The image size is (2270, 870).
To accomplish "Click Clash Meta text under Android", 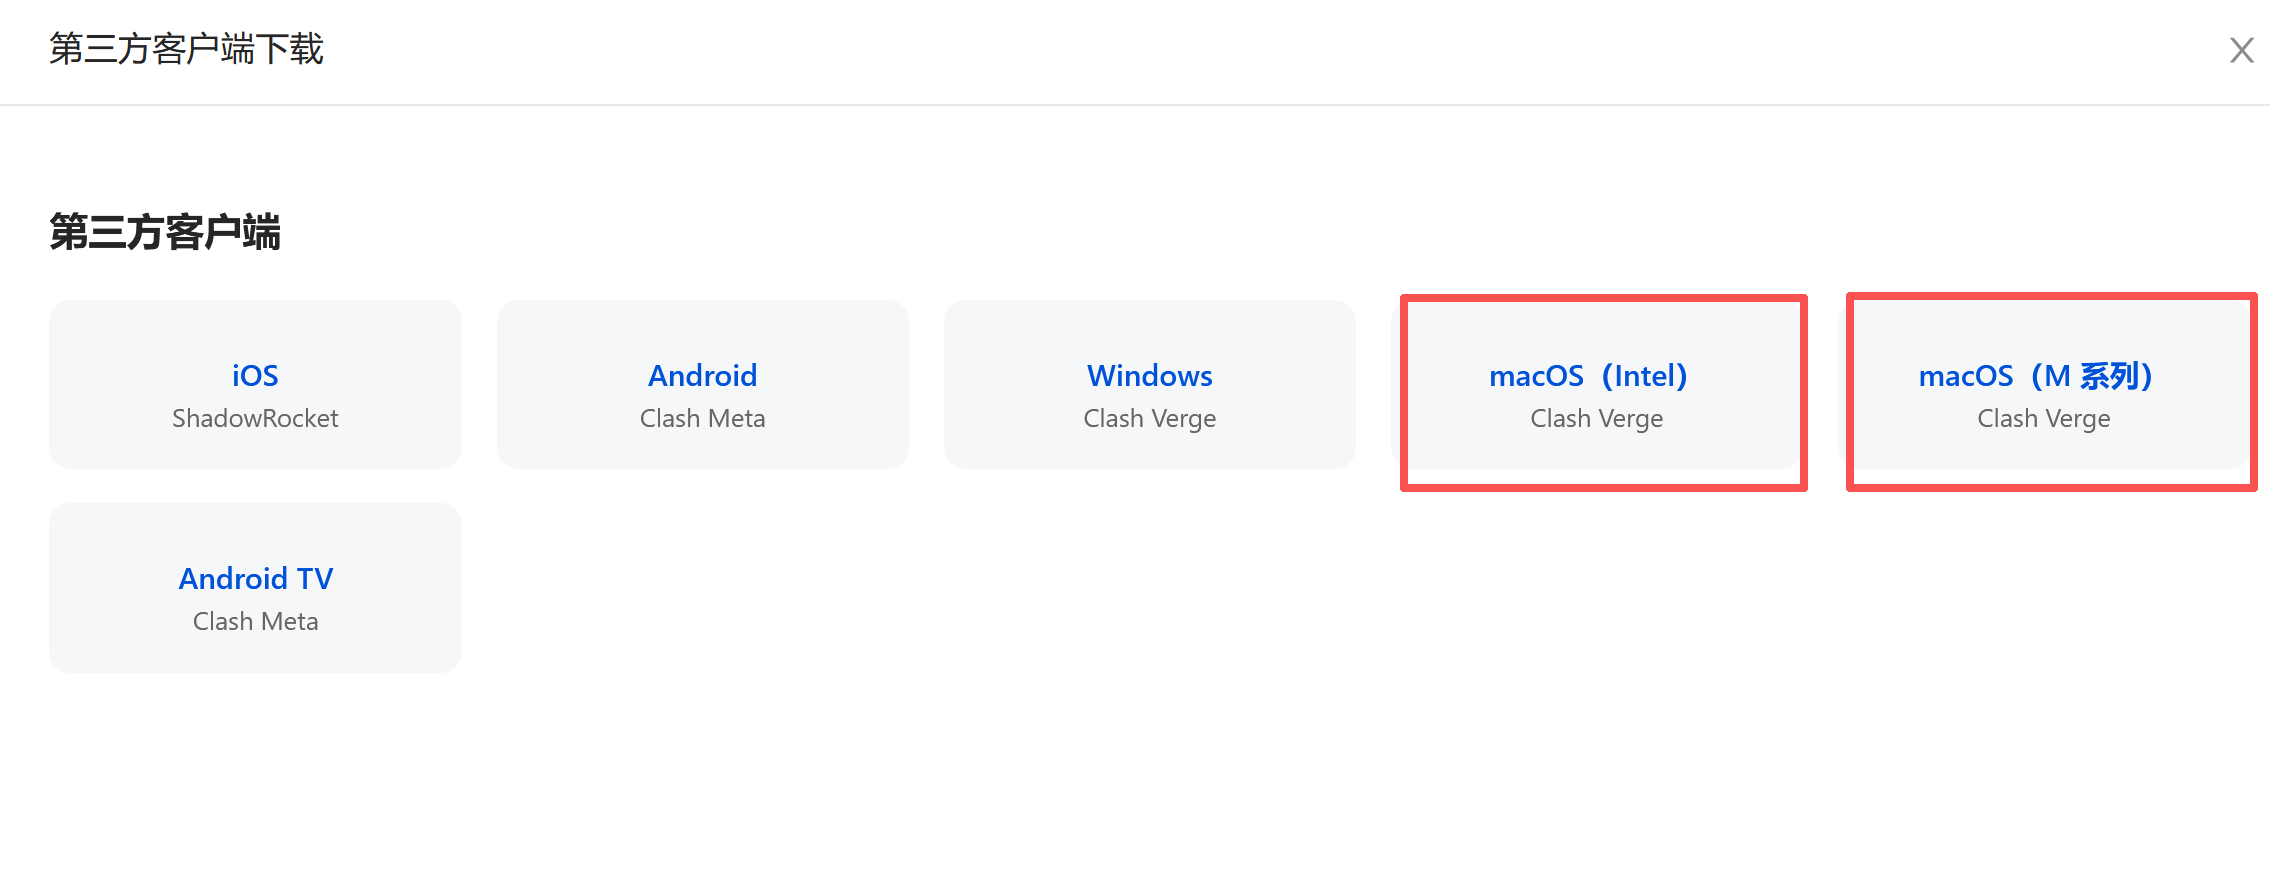I will [702, 418].
